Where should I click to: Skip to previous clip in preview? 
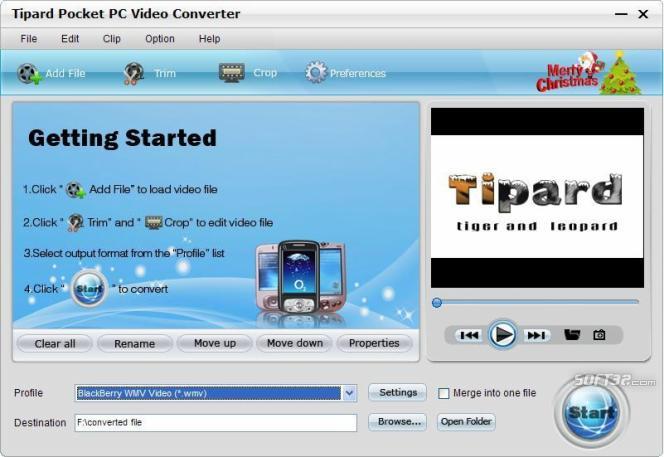point(469,335)
